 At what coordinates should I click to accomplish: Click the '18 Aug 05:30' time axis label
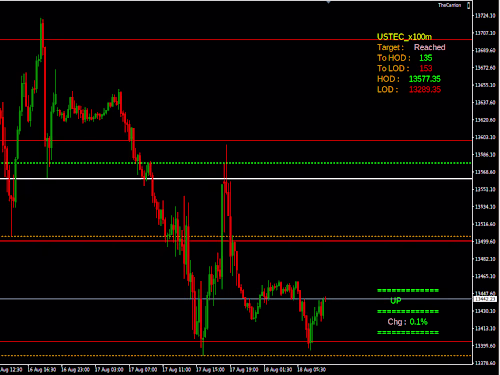pos(312,369)
